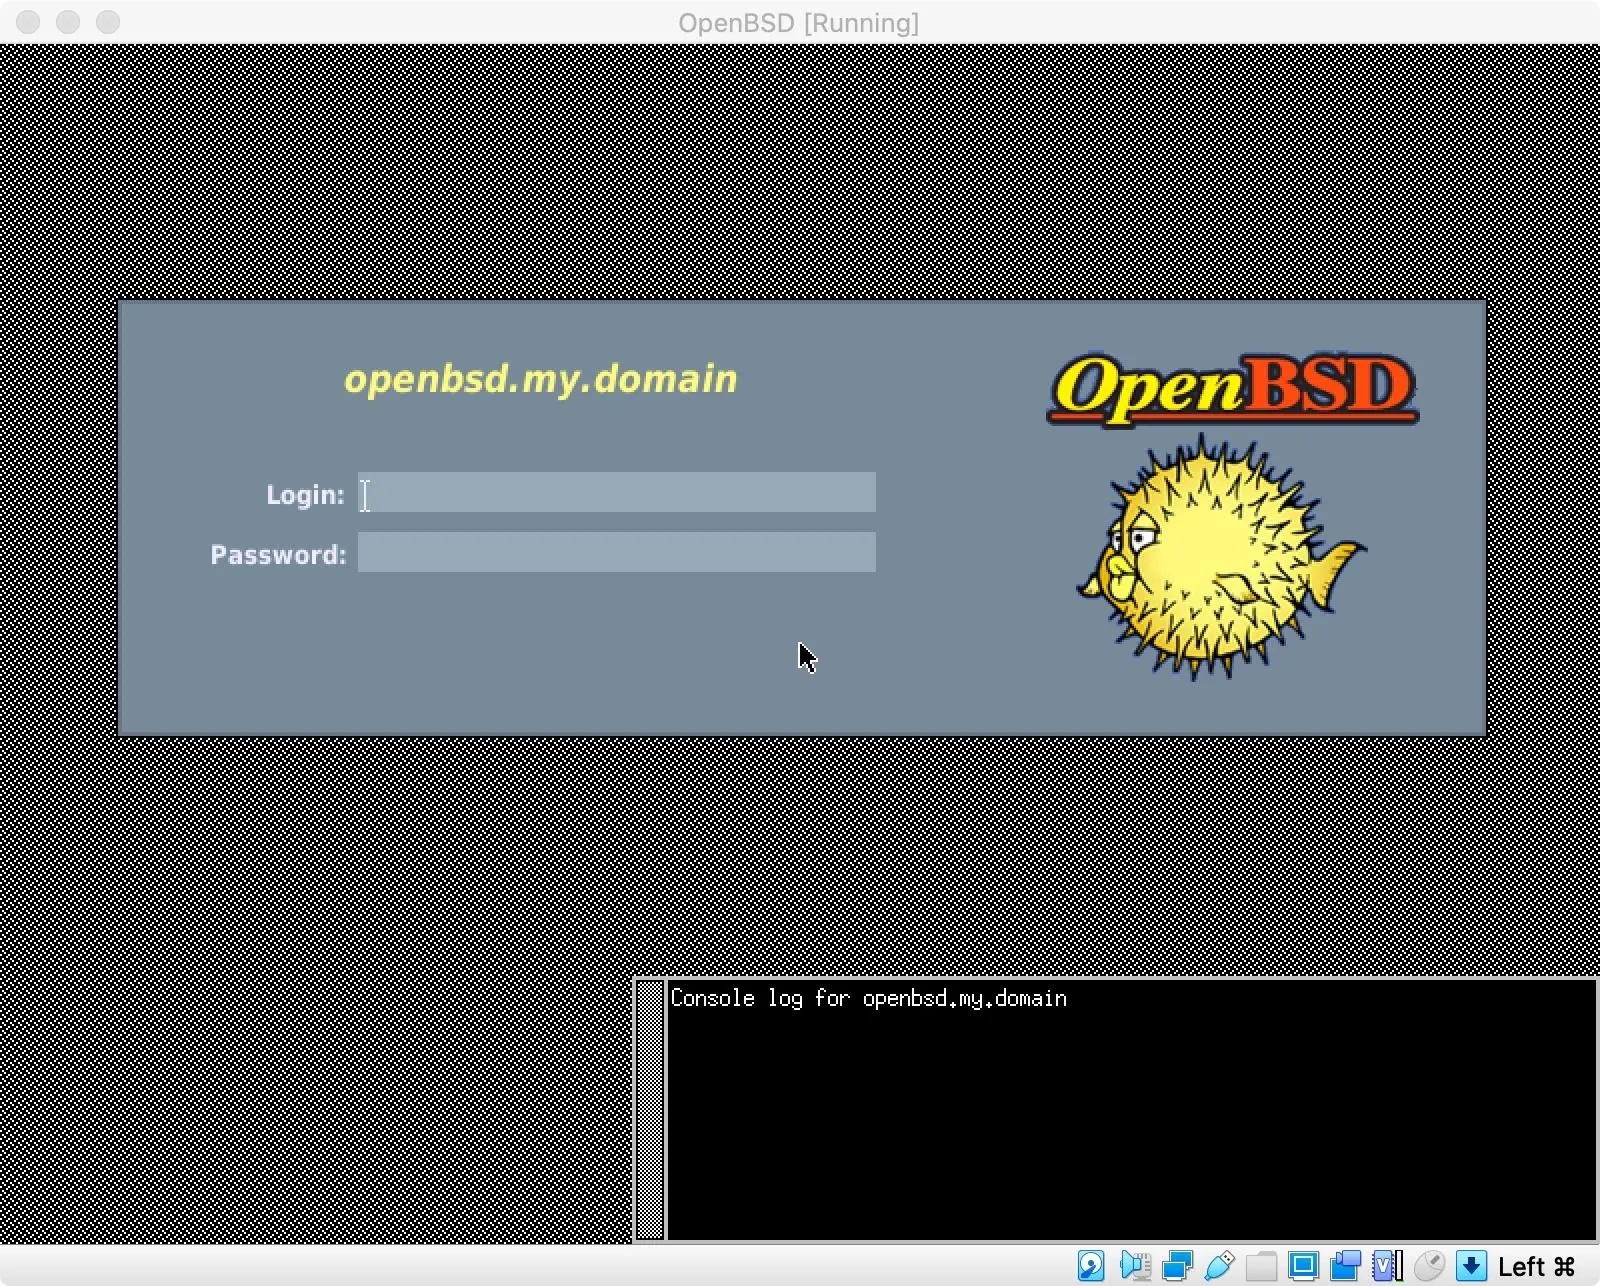Click the Login: label
This screenshot has height=1286, width=1600.
click(x=305, y=495)
